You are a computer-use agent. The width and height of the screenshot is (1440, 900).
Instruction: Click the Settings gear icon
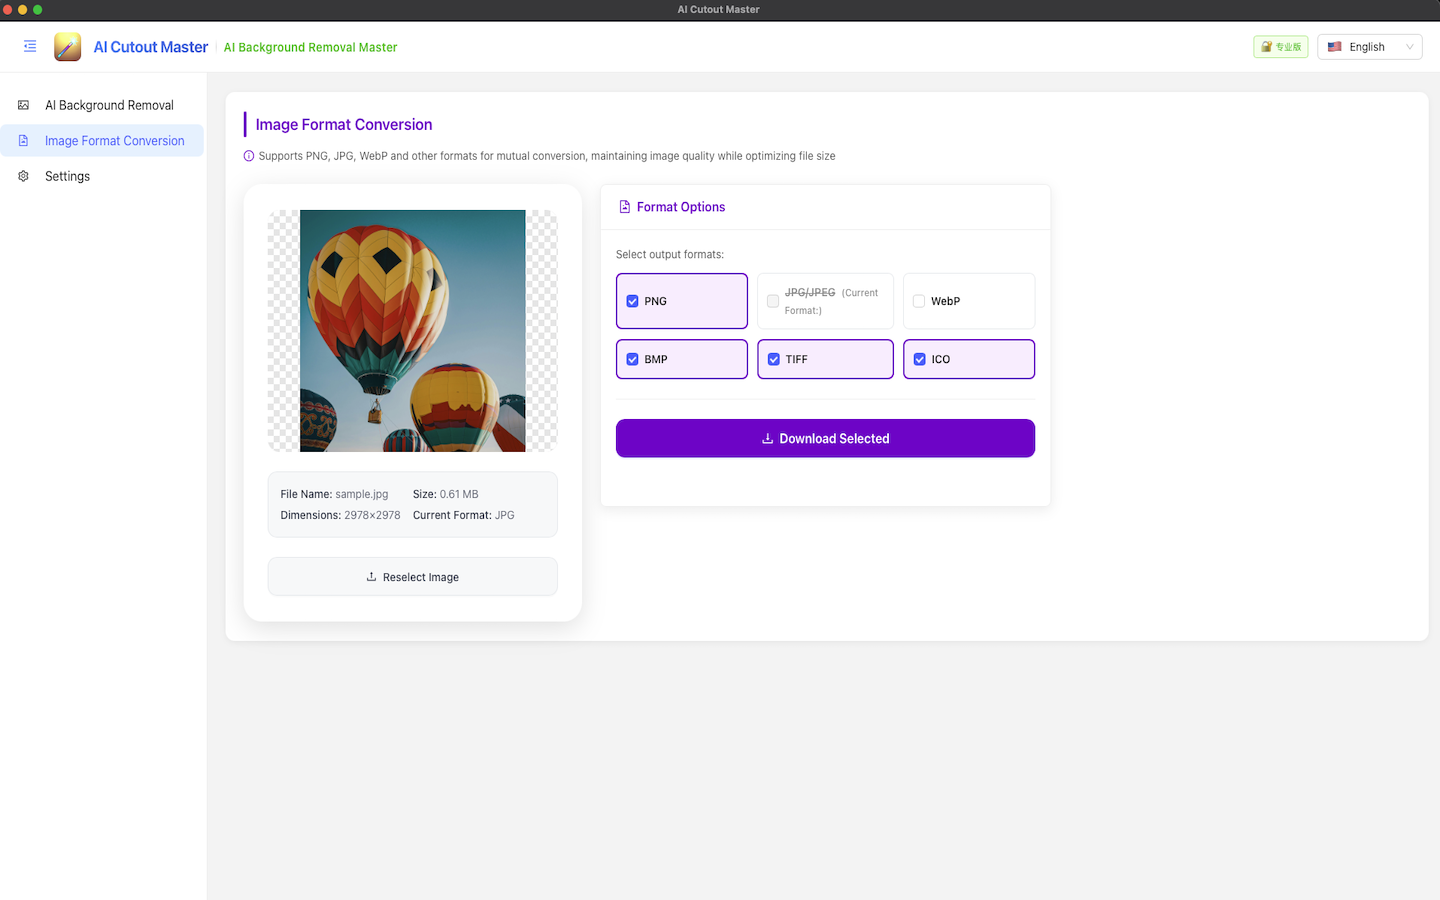point(22,176)
